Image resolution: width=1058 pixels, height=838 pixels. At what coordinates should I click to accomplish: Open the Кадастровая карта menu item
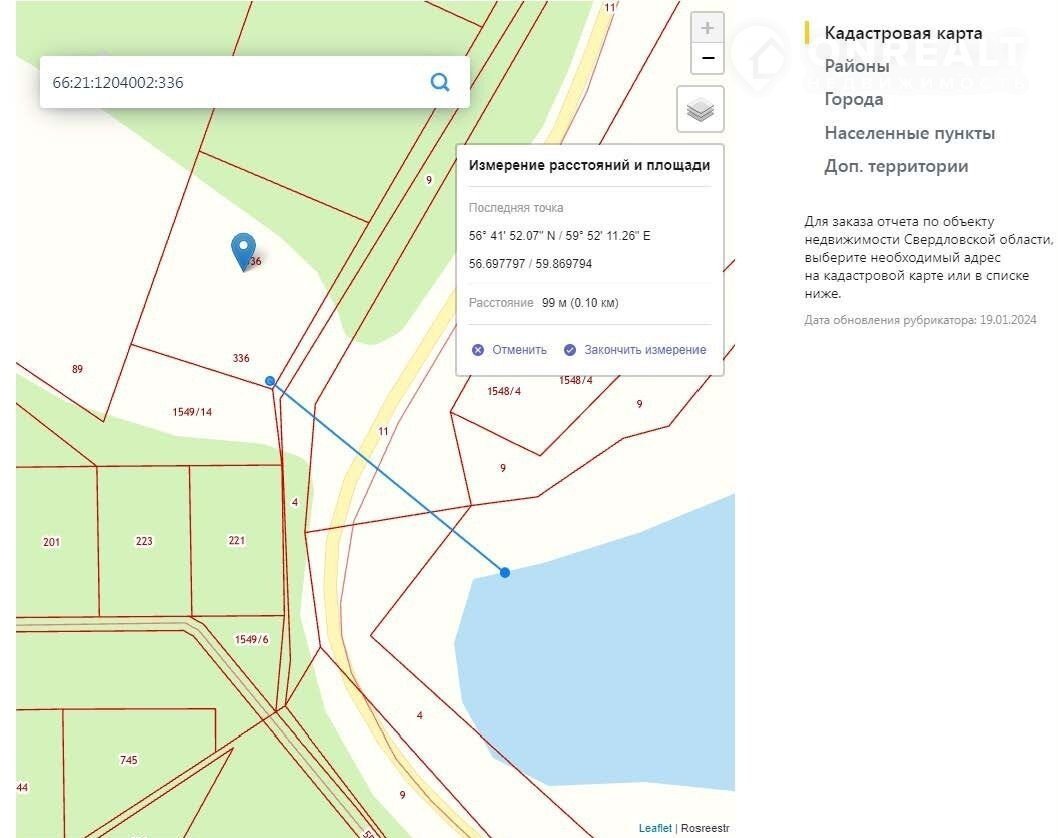[902, 33]
